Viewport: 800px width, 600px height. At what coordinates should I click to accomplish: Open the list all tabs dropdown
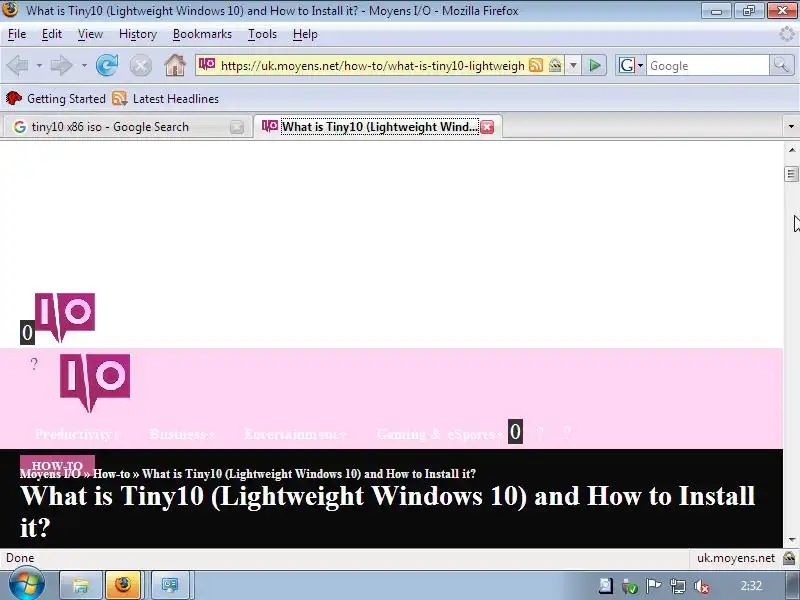[791, 126]
